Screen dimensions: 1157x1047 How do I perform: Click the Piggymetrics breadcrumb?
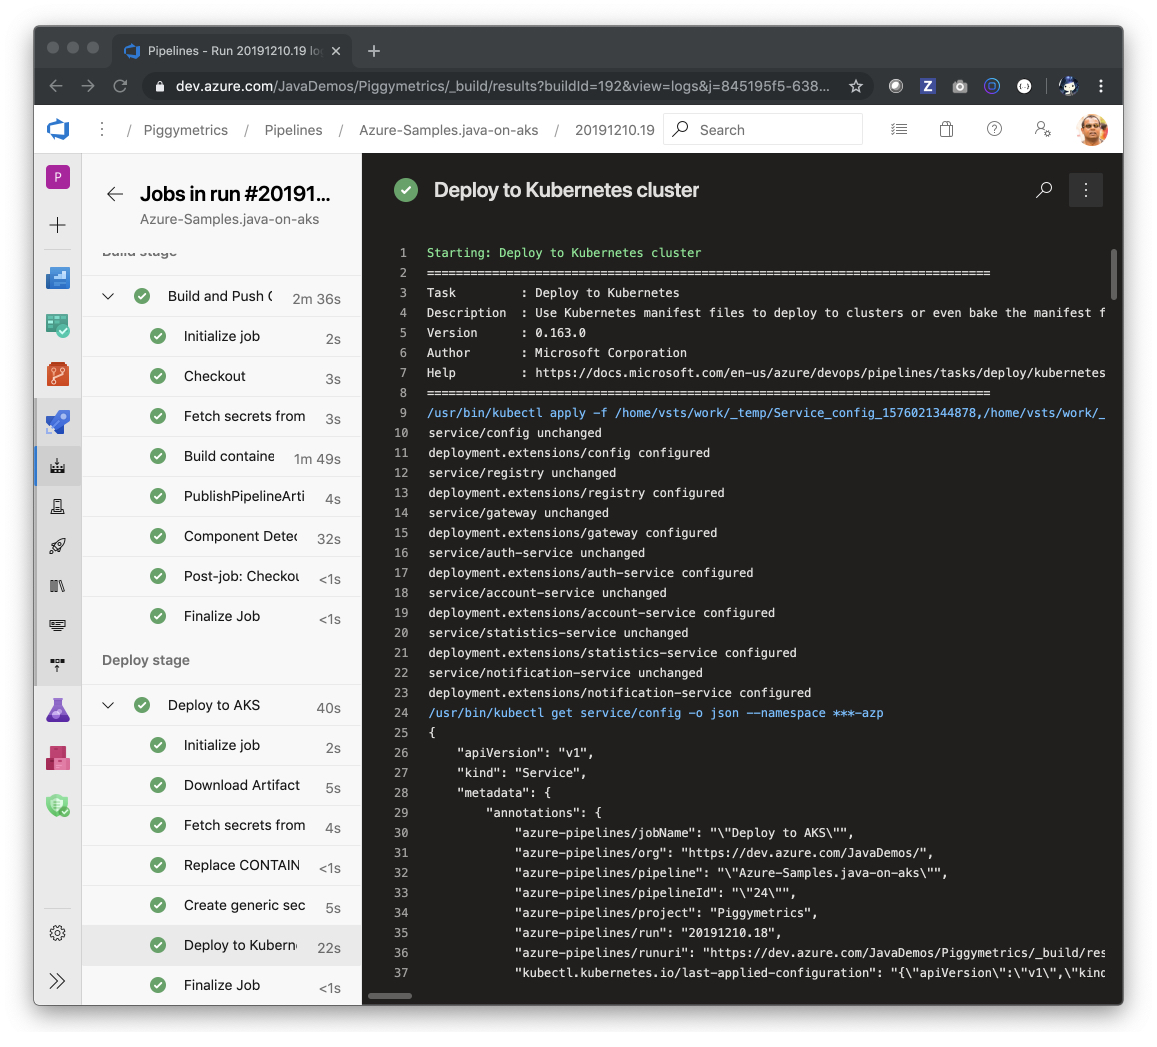[x=185, y=130]
